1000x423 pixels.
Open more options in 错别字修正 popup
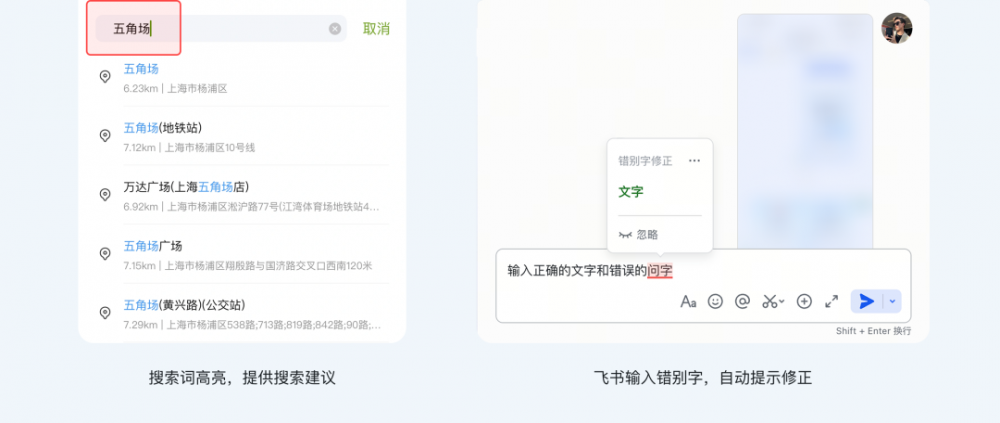coord(695,161)
